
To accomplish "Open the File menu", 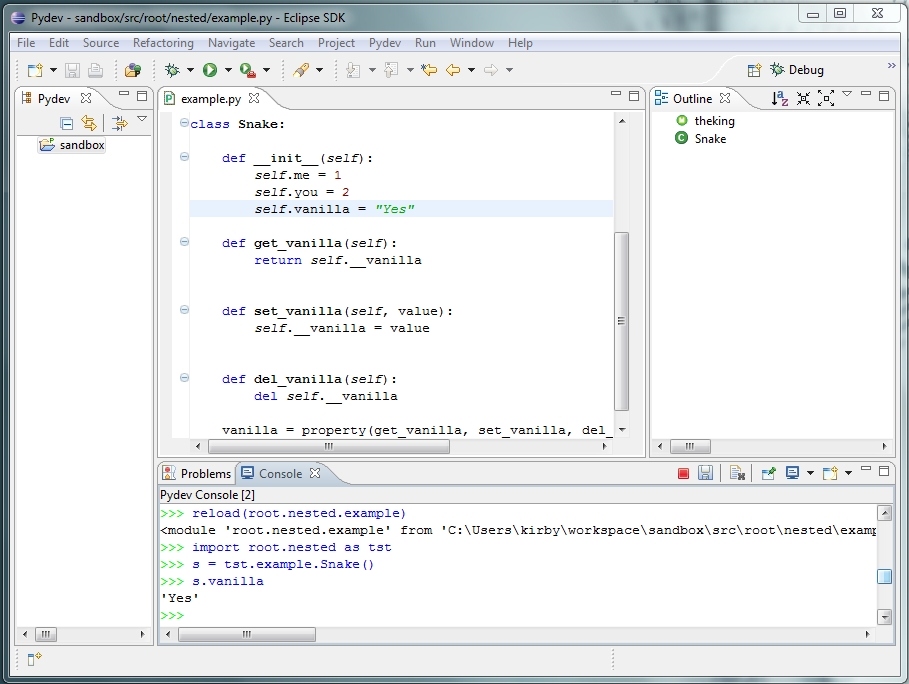I will (x=26, y=43).
